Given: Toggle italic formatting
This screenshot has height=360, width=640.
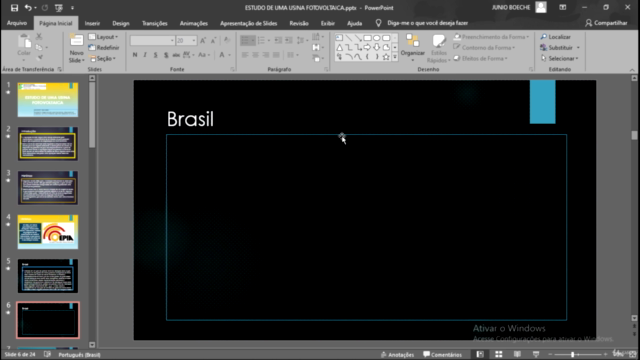Looking at the screenshot, I should tap(145, 55).
